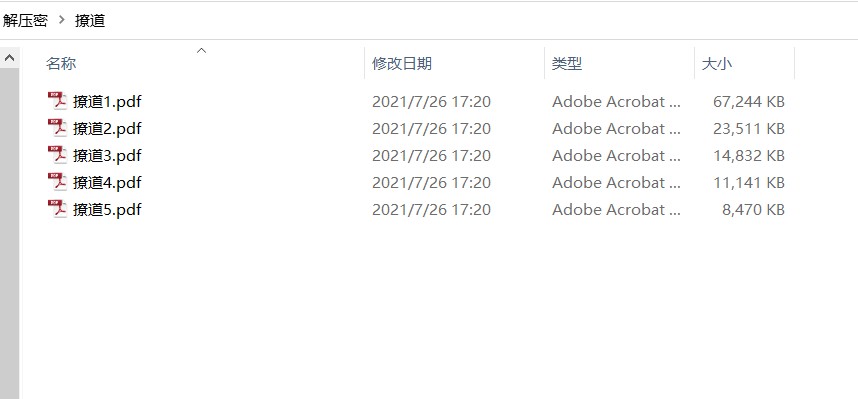This screenshot has width=858, height=399.
Task: Select the 撩道5.pdf PDF icon
Action: [57, 209]
